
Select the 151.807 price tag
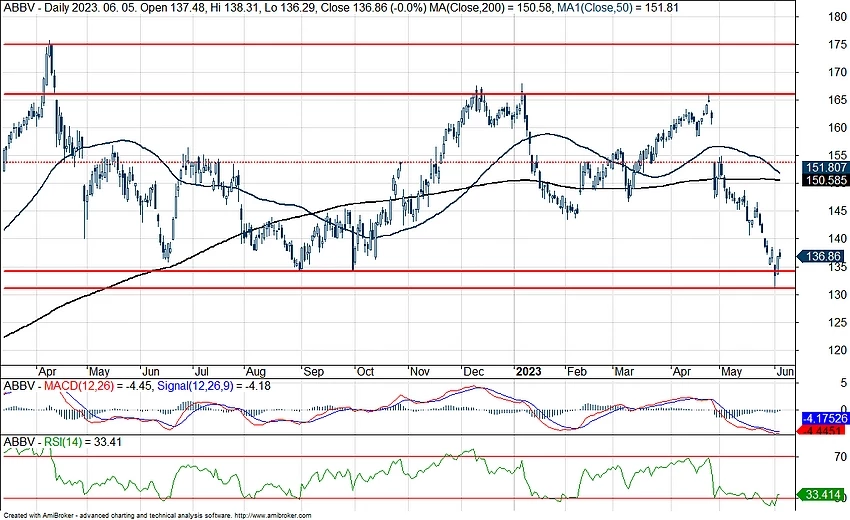[826, 168]
